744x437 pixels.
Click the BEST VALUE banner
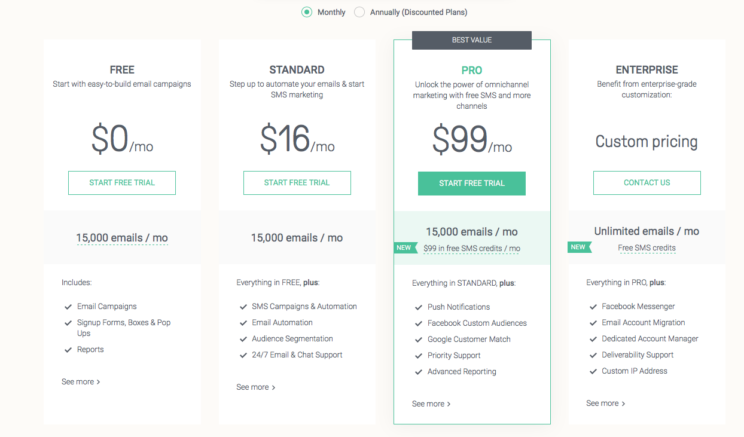click(x=472, y=40)
